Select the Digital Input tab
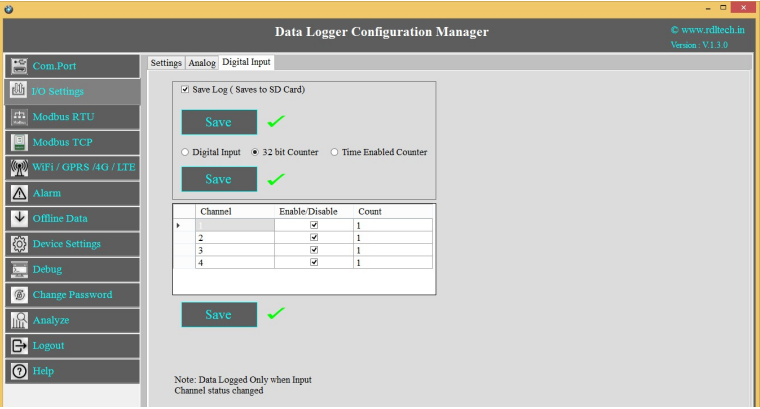This screenshot has height=409, width=760. [x=246, y=62]
